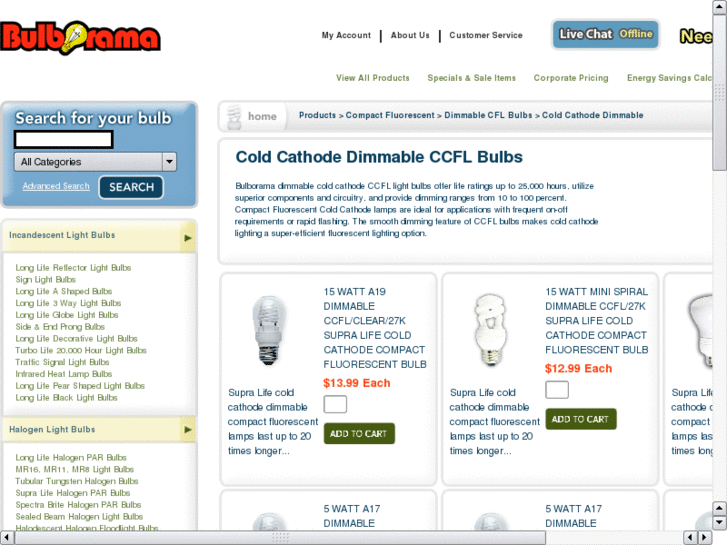Open Sign Light Bulbs category
Image resolution: width=727 pixels, height=545 pixels.
[45, 280]
